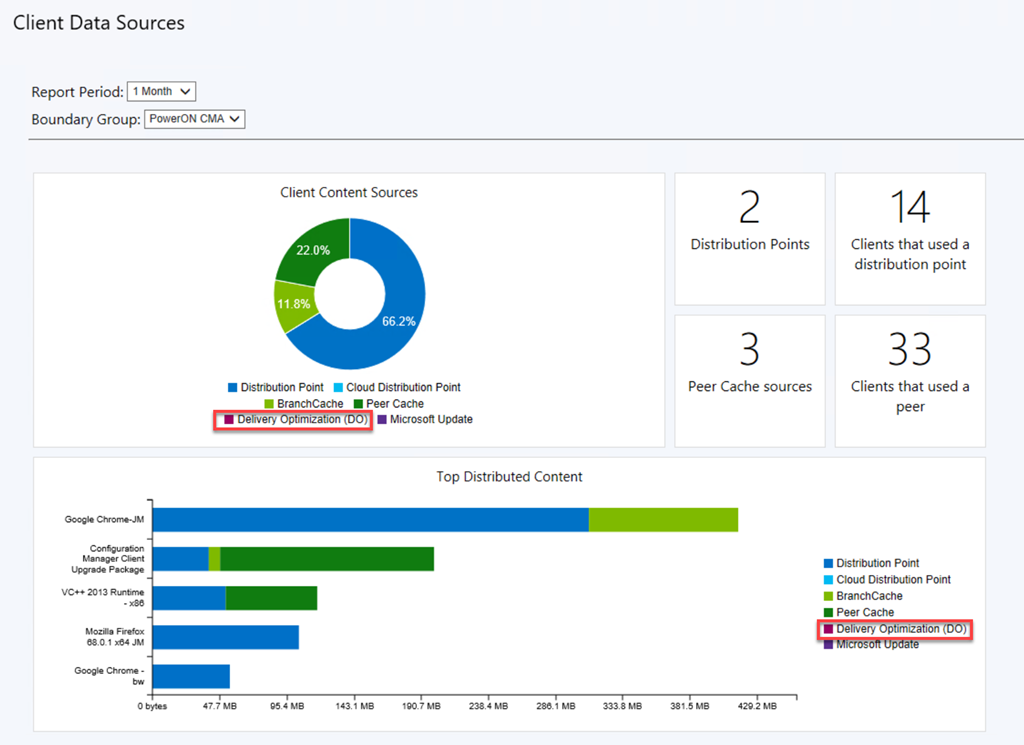
Task: Open the Report Period dropdown
Action: tap(161, 91)
